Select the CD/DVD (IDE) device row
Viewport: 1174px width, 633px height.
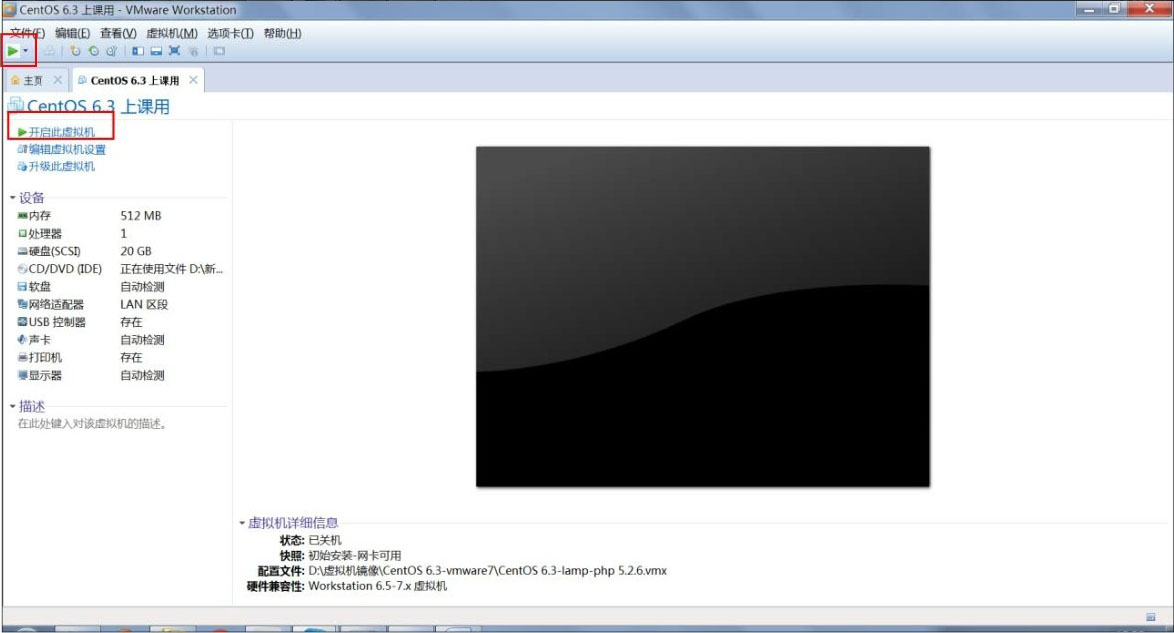click(x=120, y=269)
